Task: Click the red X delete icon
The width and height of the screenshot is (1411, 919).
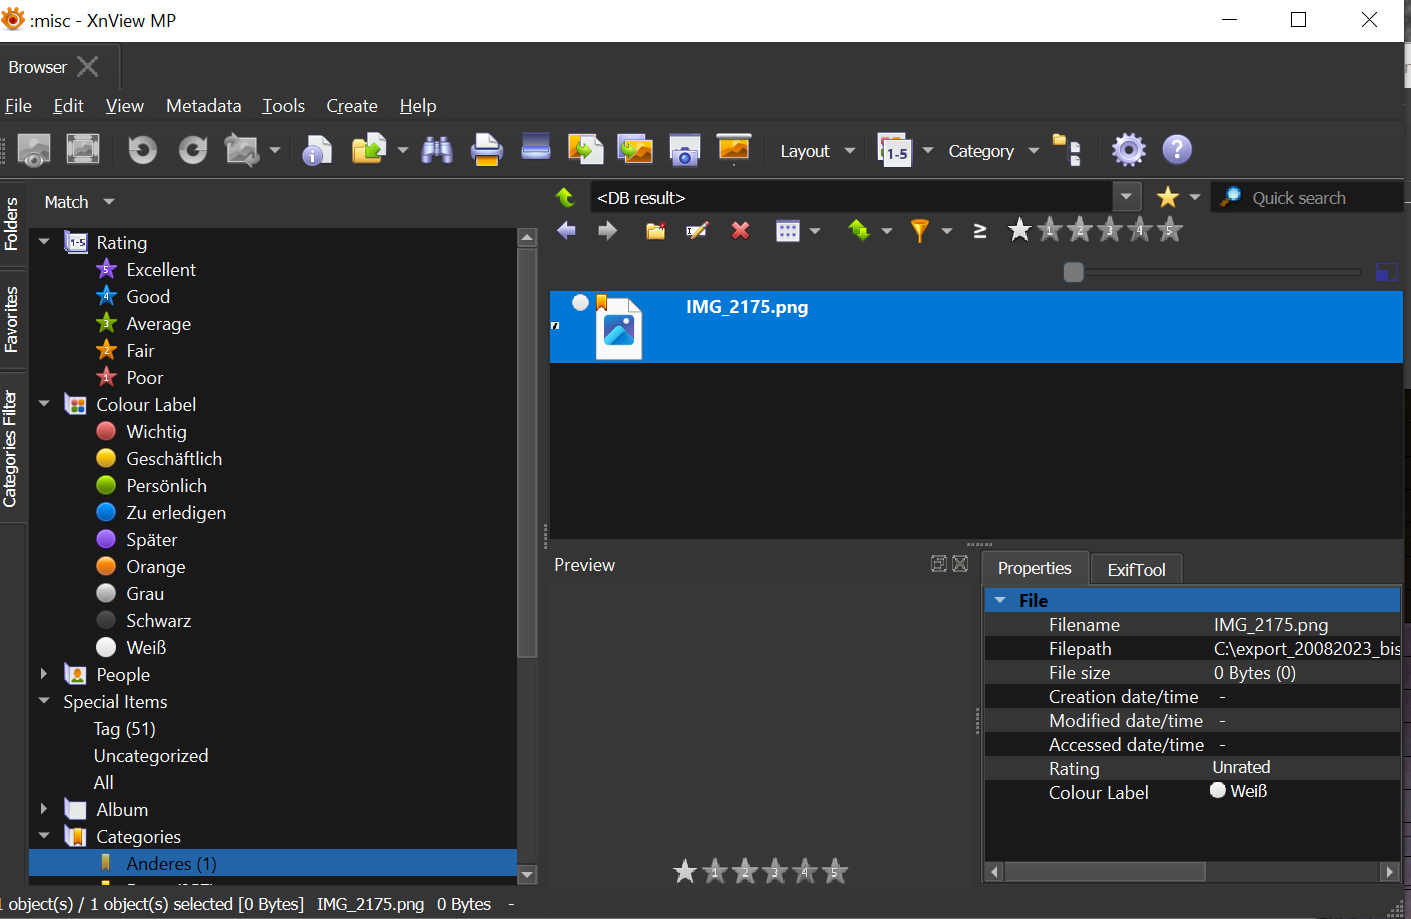Action: tap(740, 231)
